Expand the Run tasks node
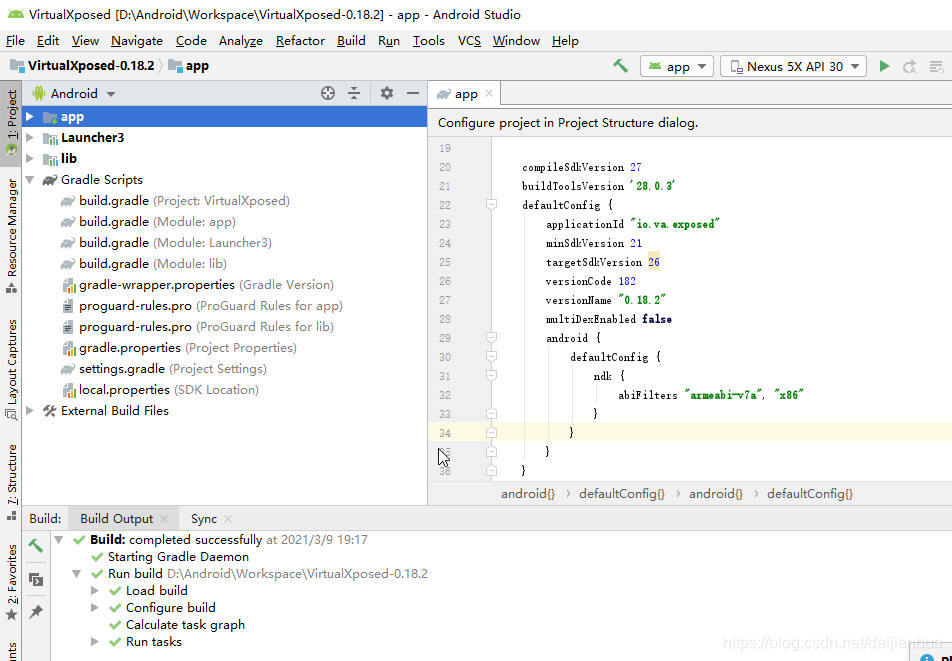The image size is (952, 661). pos(95,642)
